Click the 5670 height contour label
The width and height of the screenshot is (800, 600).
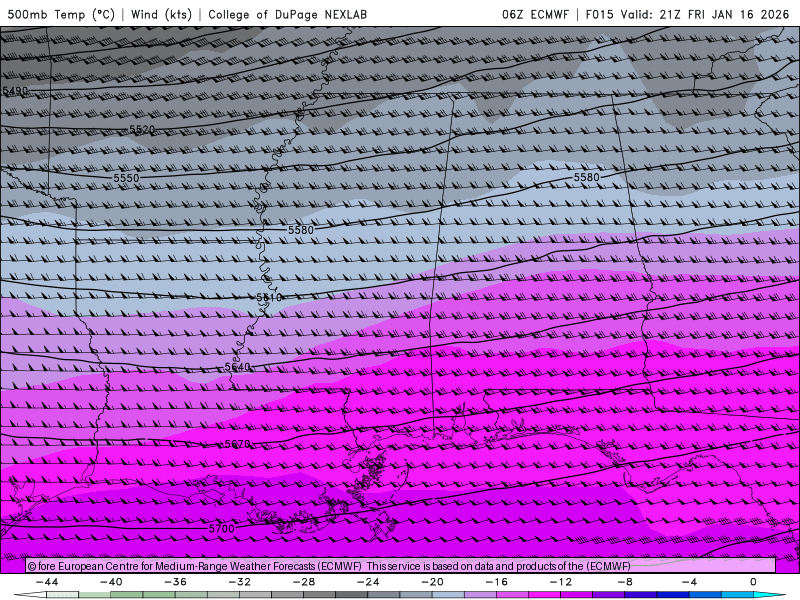[237, 444]
